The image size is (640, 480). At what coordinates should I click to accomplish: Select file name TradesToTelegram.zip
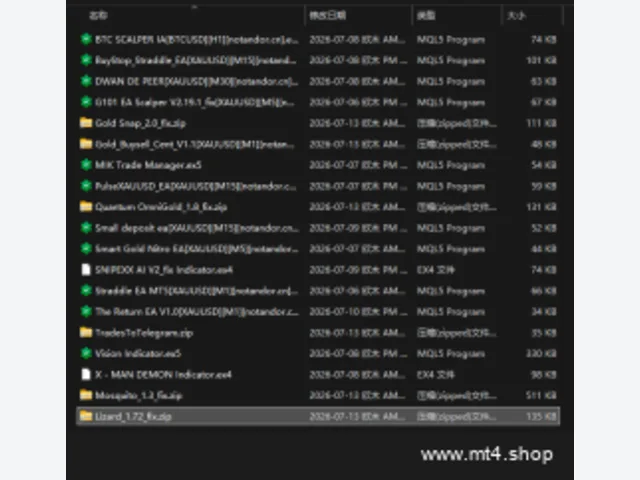click(144, 333)
